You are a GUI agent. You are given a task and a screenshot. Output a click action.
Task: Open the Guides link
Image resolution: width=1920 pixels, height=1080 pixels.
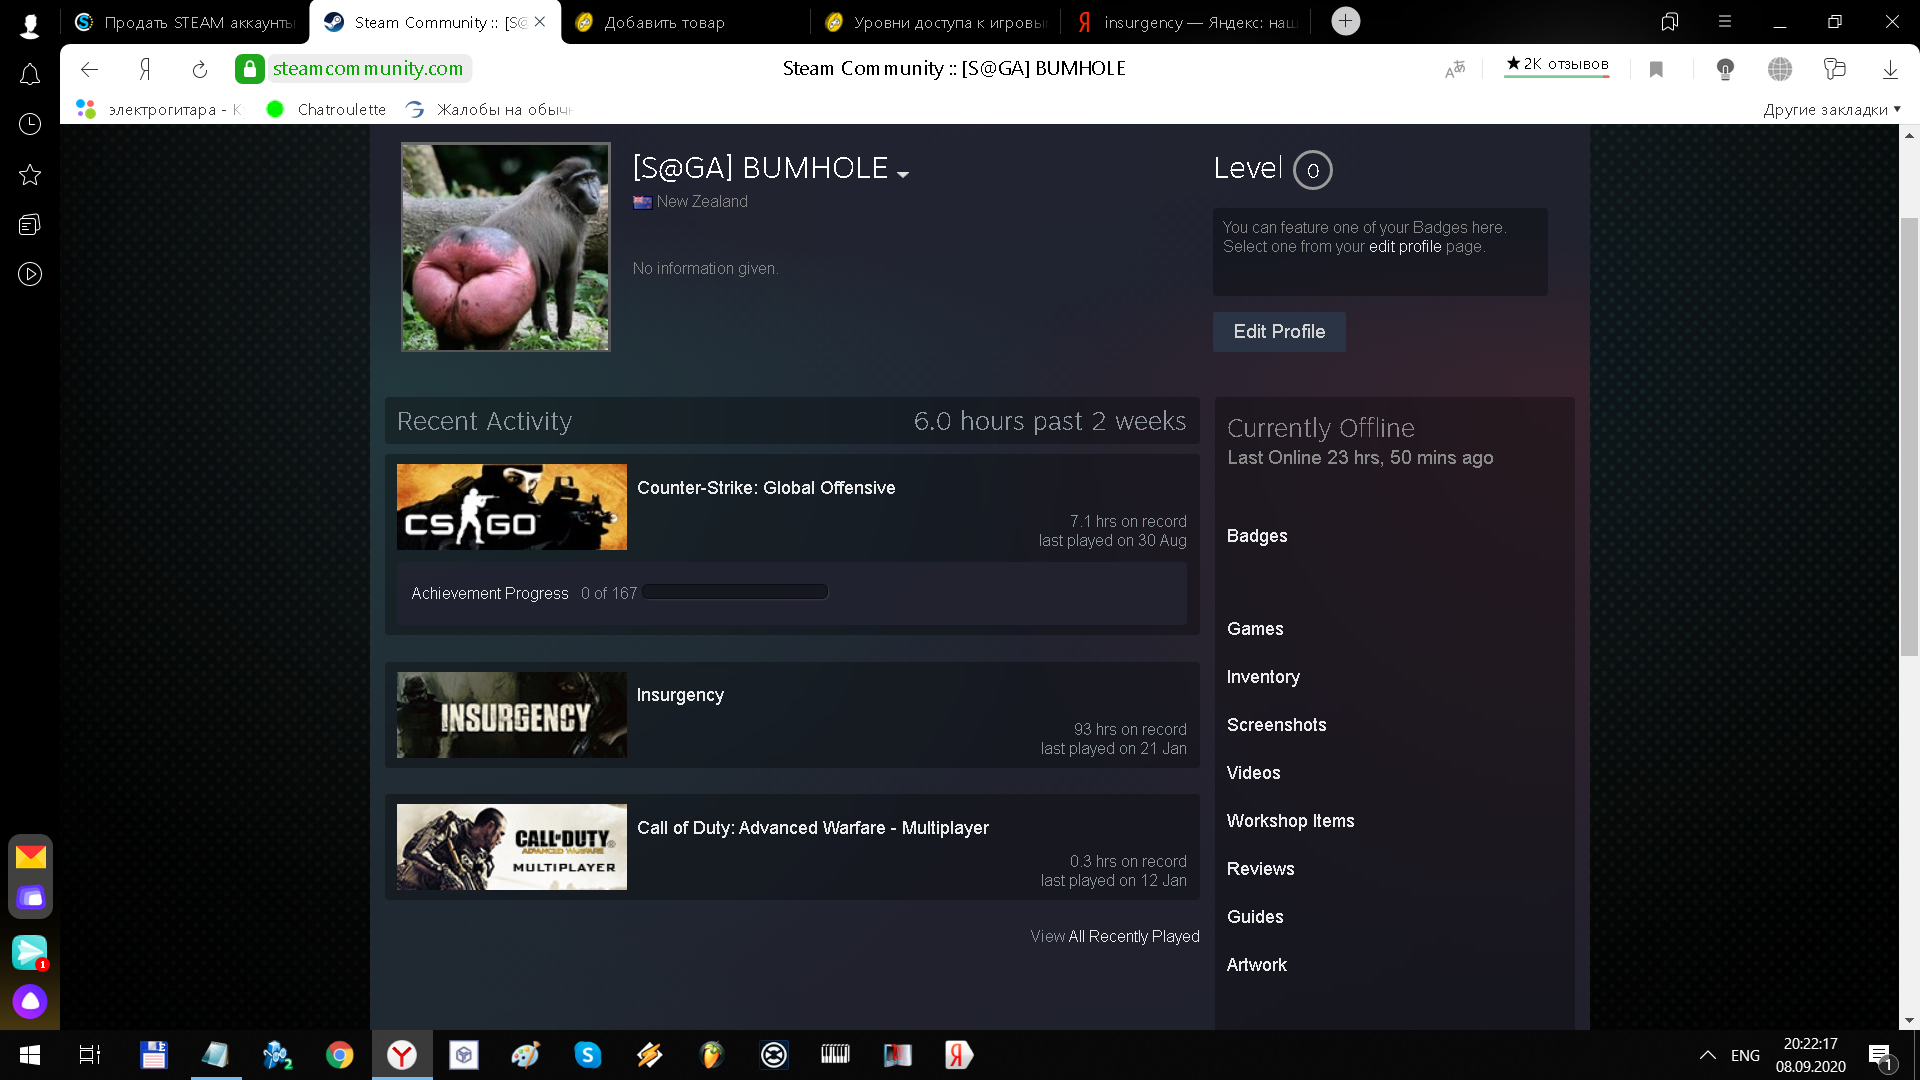1255,917
